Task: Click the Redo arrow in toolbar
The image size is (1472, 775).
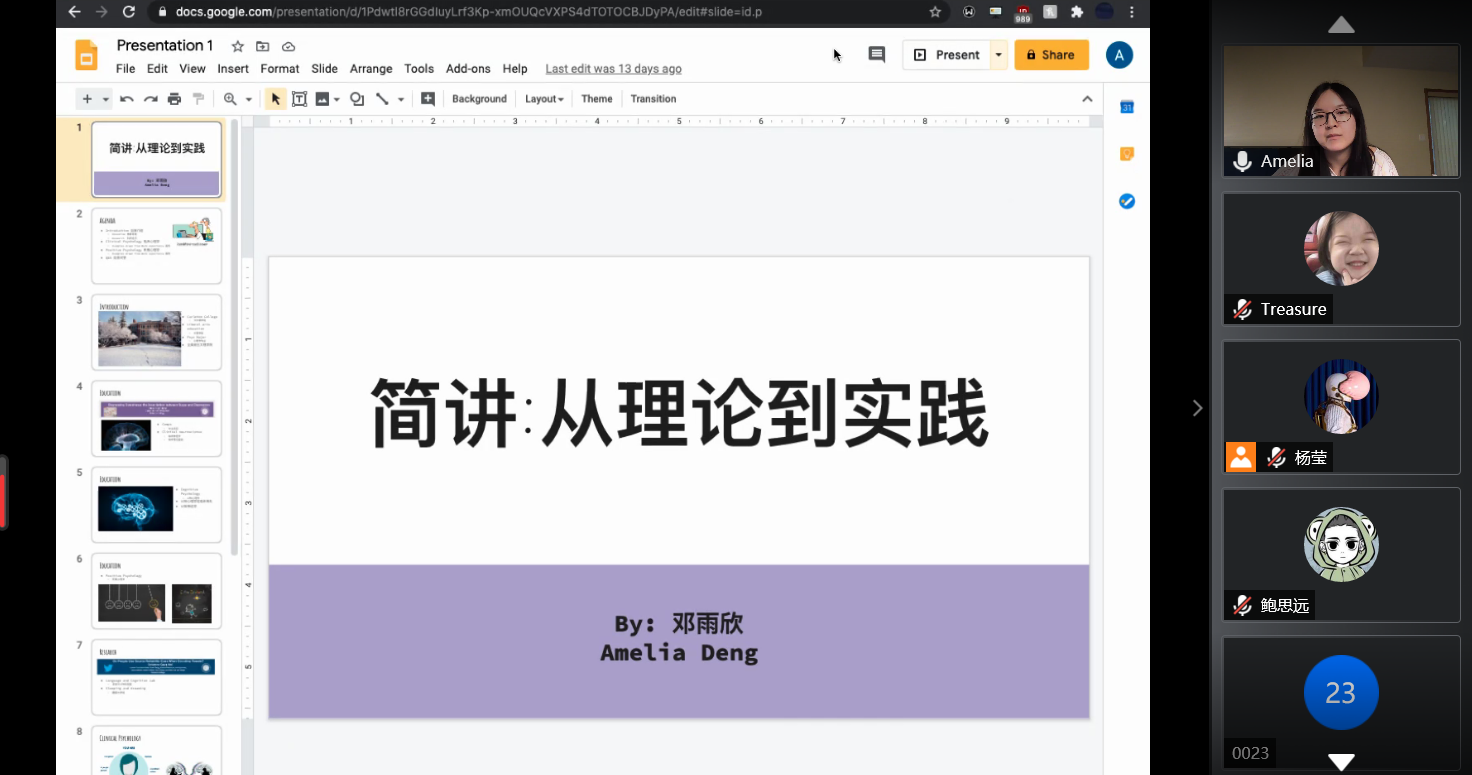Action: [x=151, y=99]
